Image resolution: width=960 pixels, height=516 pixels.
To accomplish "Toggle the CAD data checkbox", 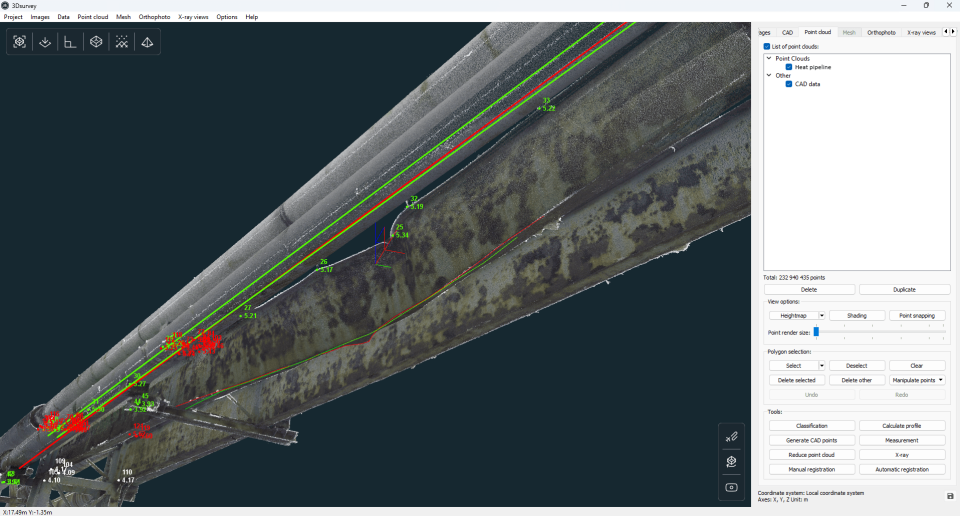I will pos(789,84).
